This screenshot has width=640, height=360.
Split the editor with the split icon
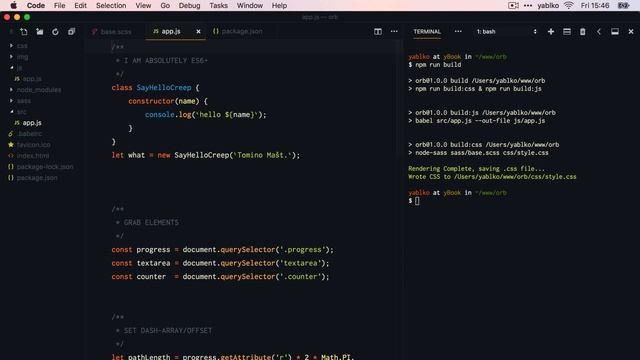click(378, 31)
